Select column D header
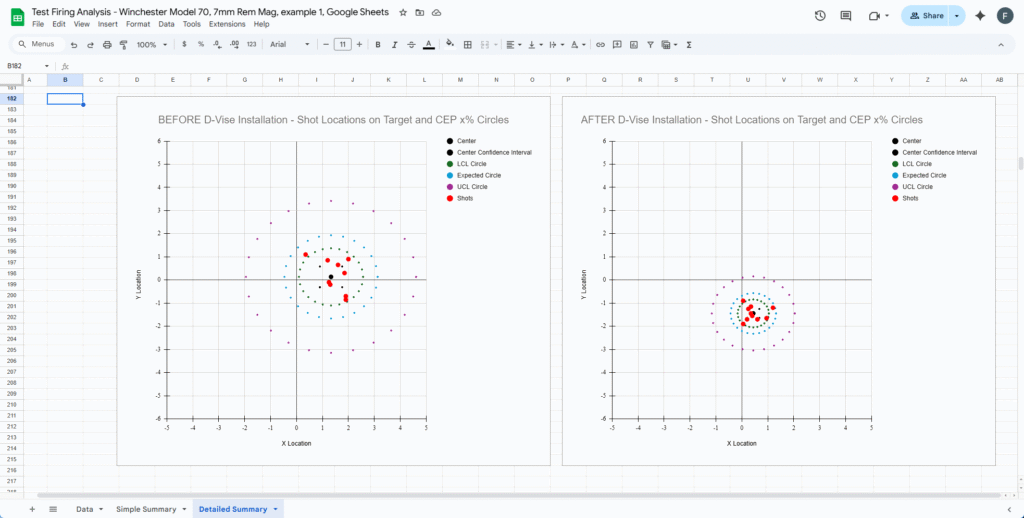 136,80
